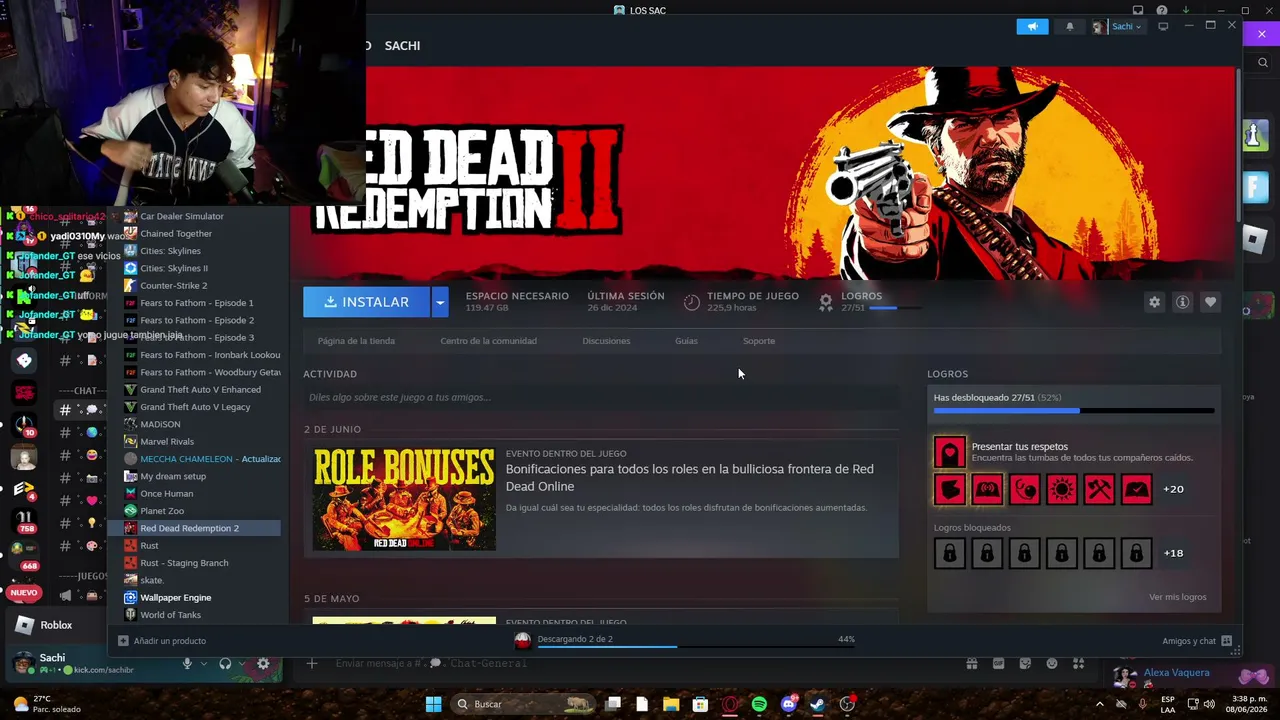Select Rust in the Steam library list
The width and height of the screenshot is (1280, 720).
pyautogui.click(x=150, y=546)
